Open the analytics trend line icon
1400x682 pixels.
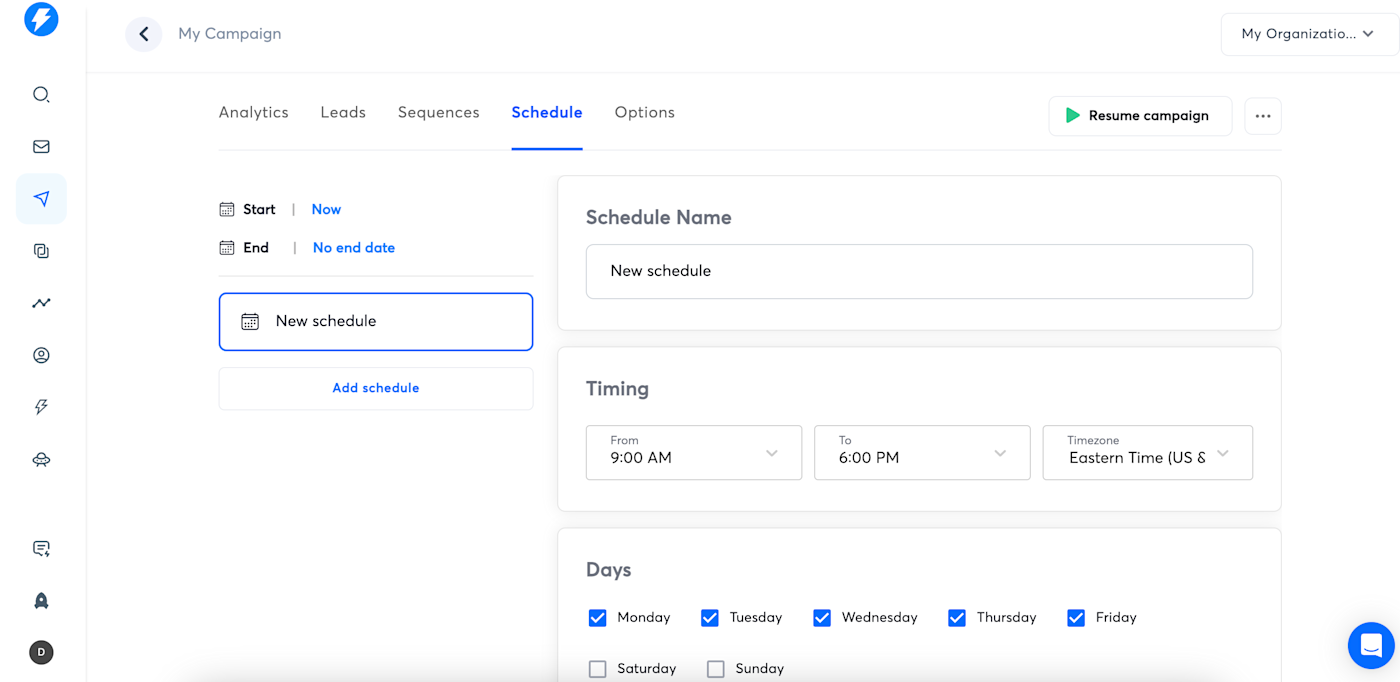41,303
